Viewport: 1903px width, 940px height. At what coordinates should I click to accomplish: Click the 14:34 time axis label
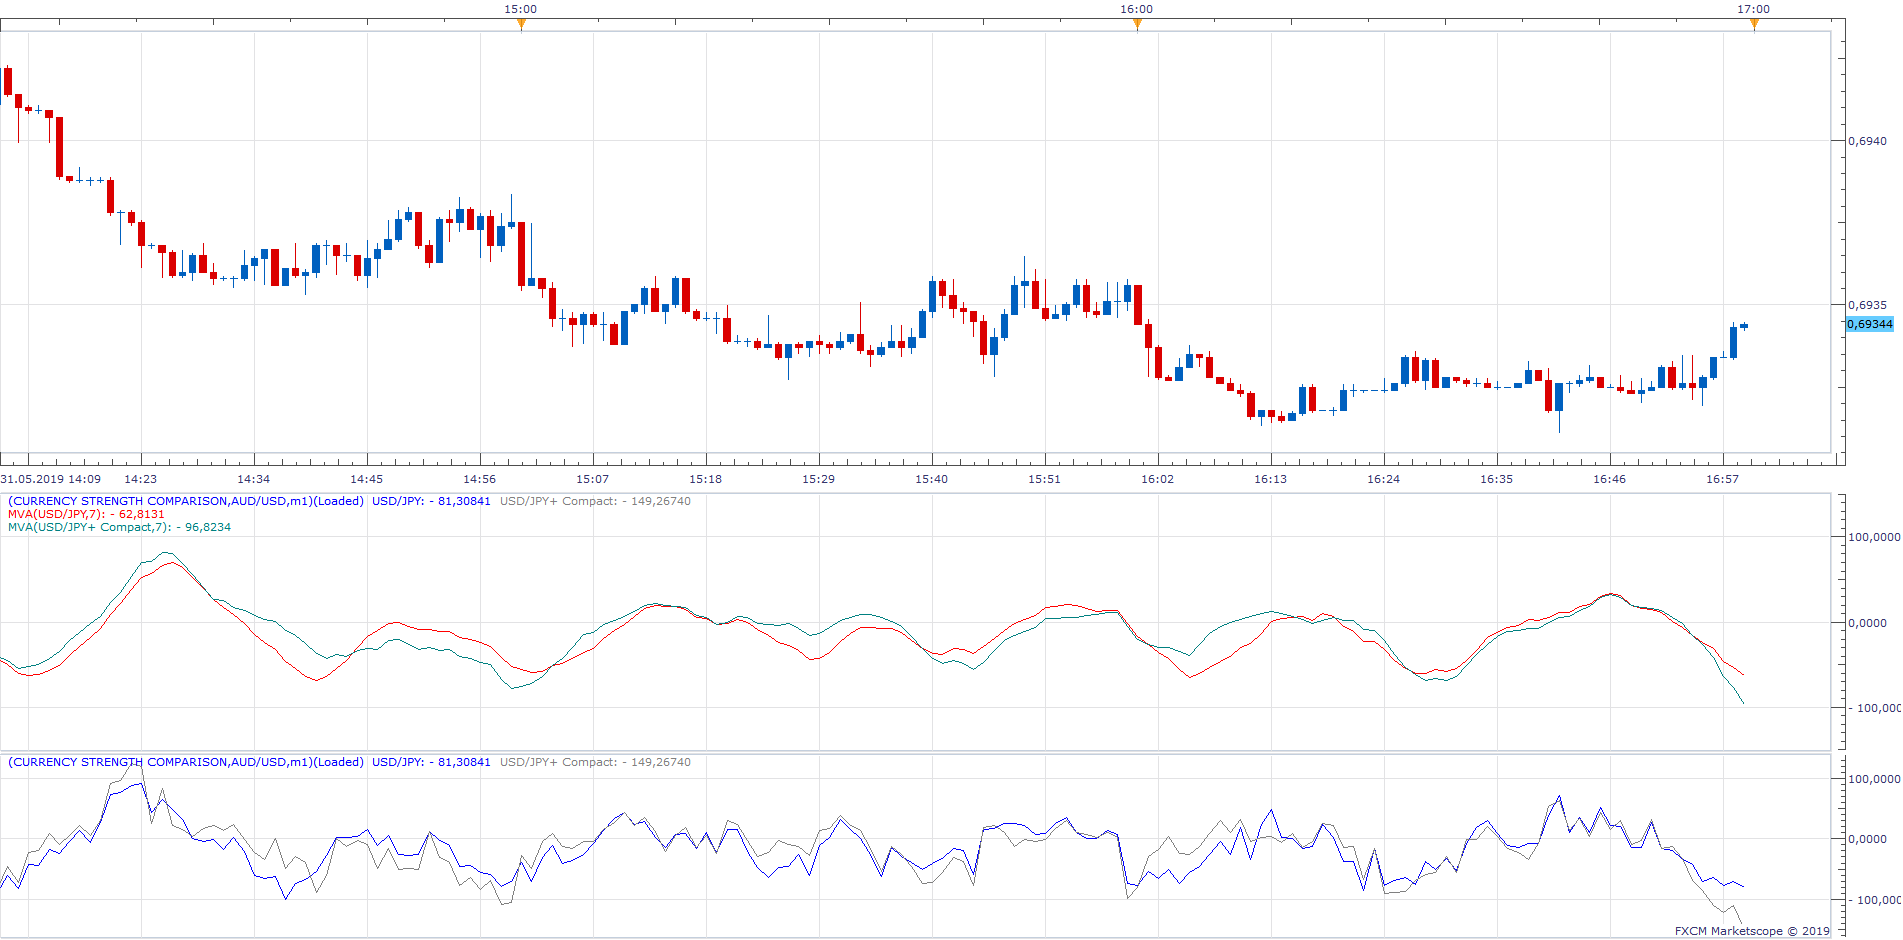coord(254,479)
